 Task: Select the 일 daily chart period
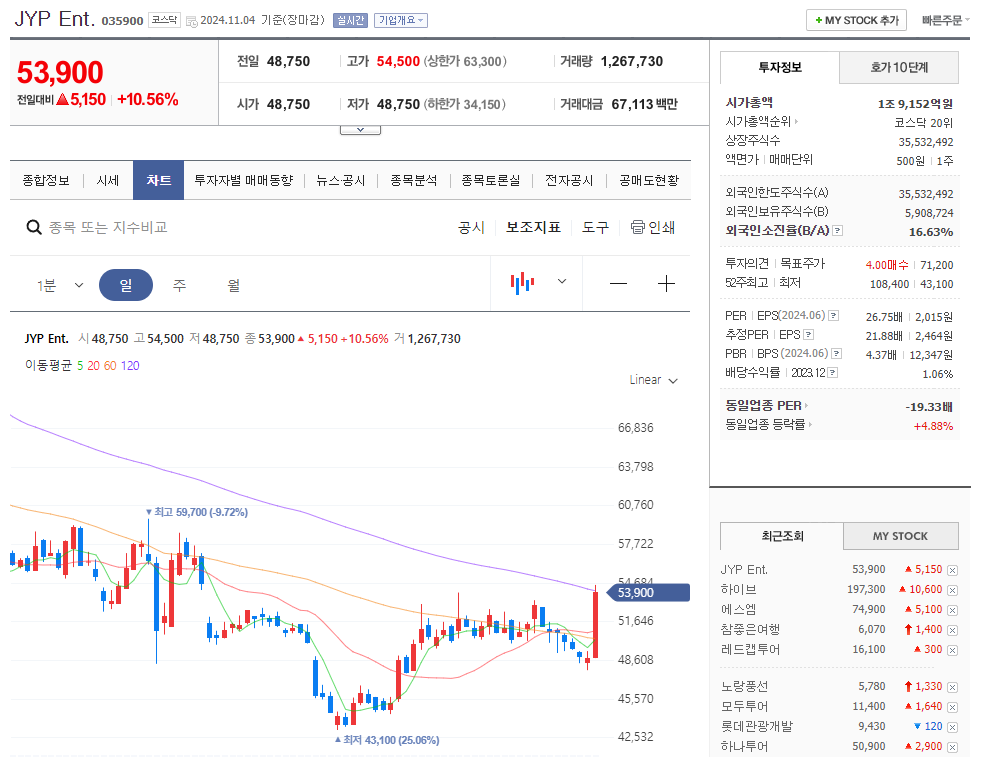coord(126,285)
